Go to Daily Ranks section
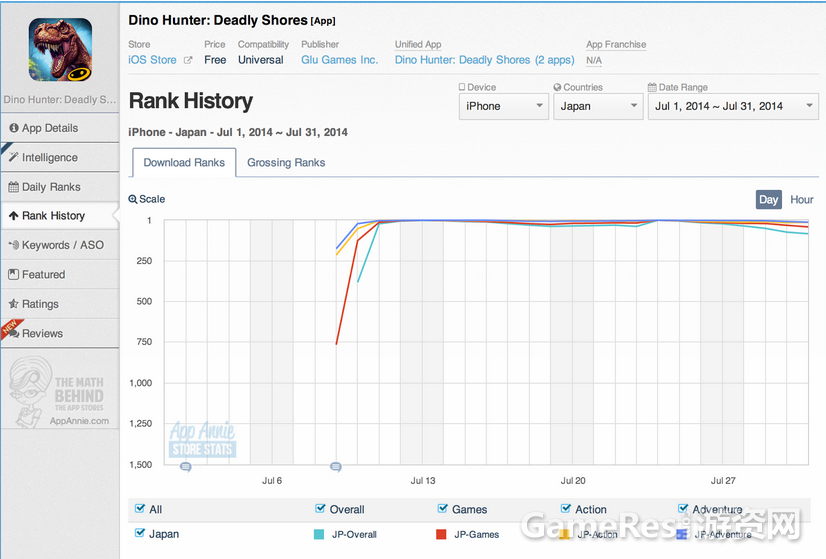 click(60, 187)
